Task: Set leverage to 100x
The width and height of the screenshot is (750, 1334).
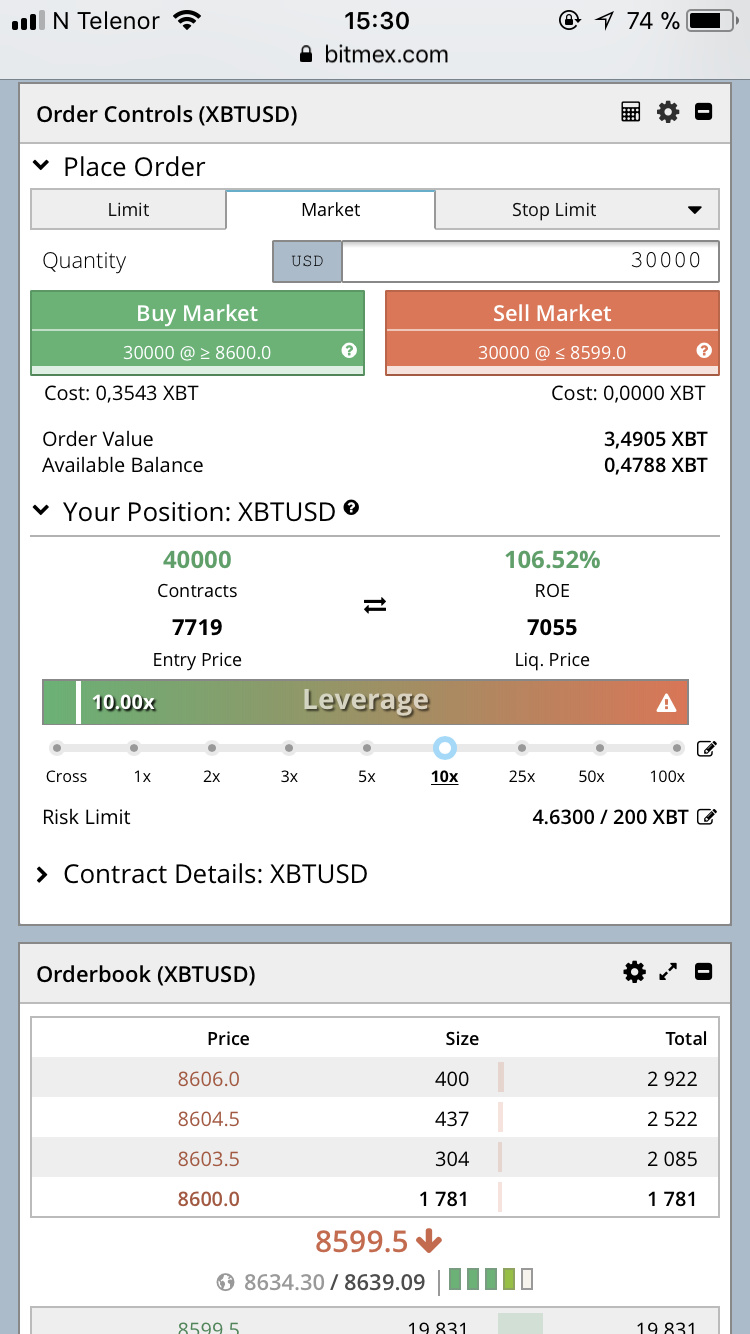Action: 677,748
